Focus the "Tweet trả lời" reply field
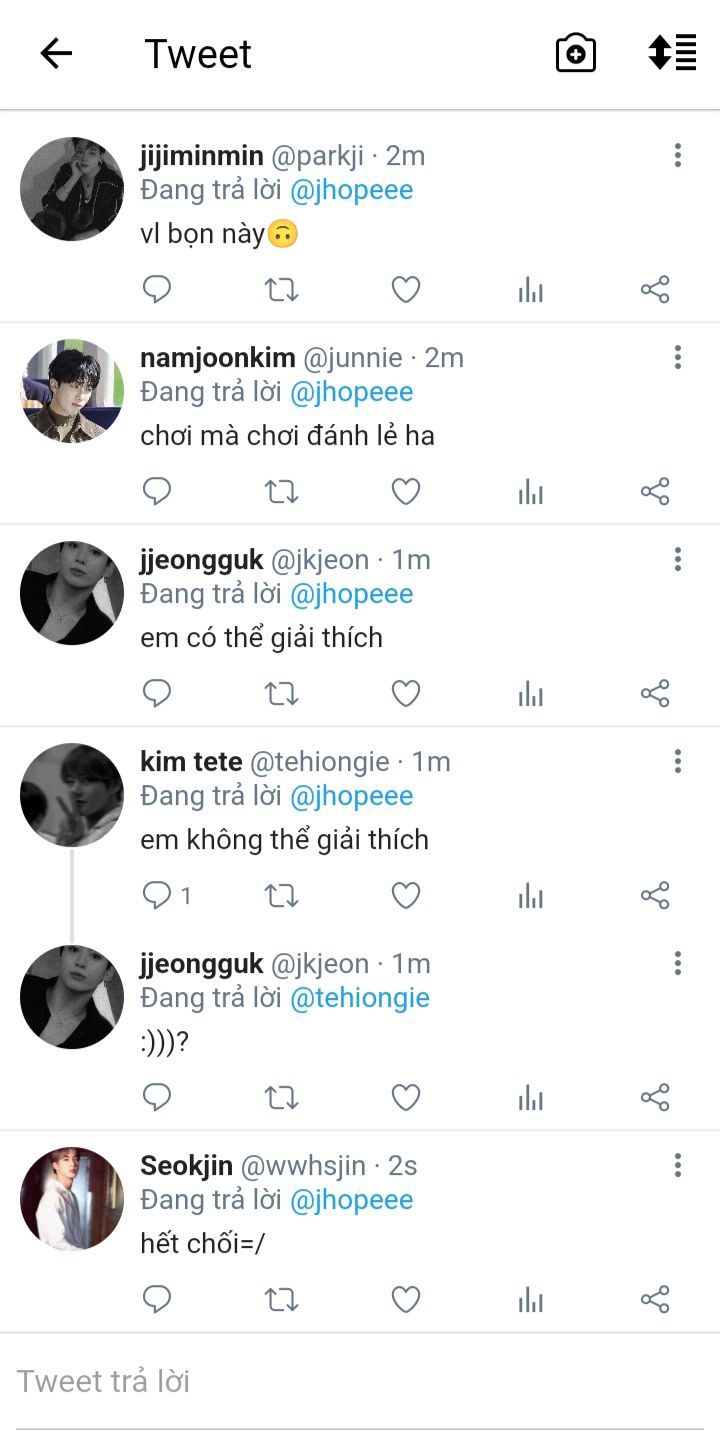The width and height of the screenshot is (720, 1436). (360, 1382)
